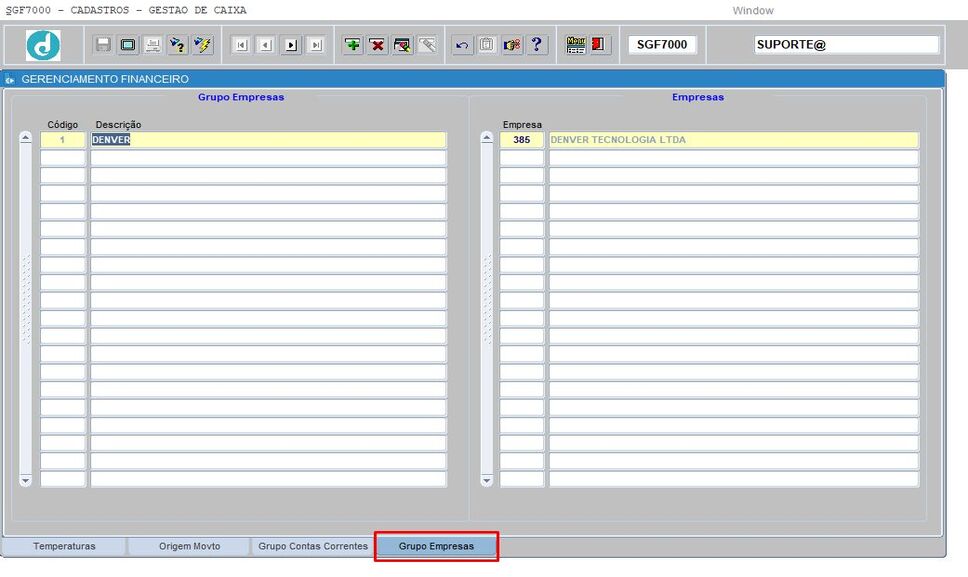Insert new record with green plus icon

[x=353, y=44]
